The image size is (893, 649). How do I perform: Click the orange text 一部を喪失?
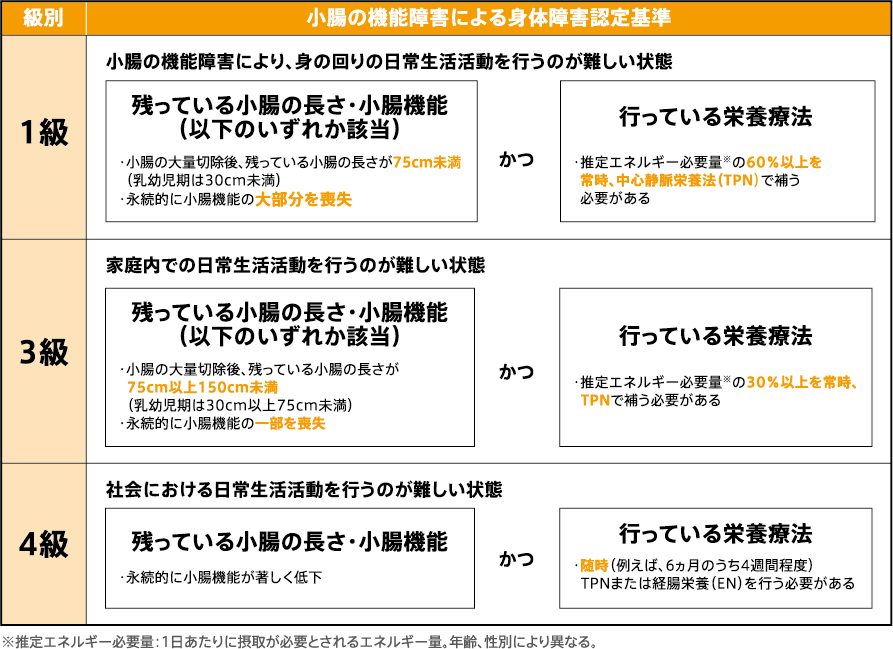click(290, 424)
